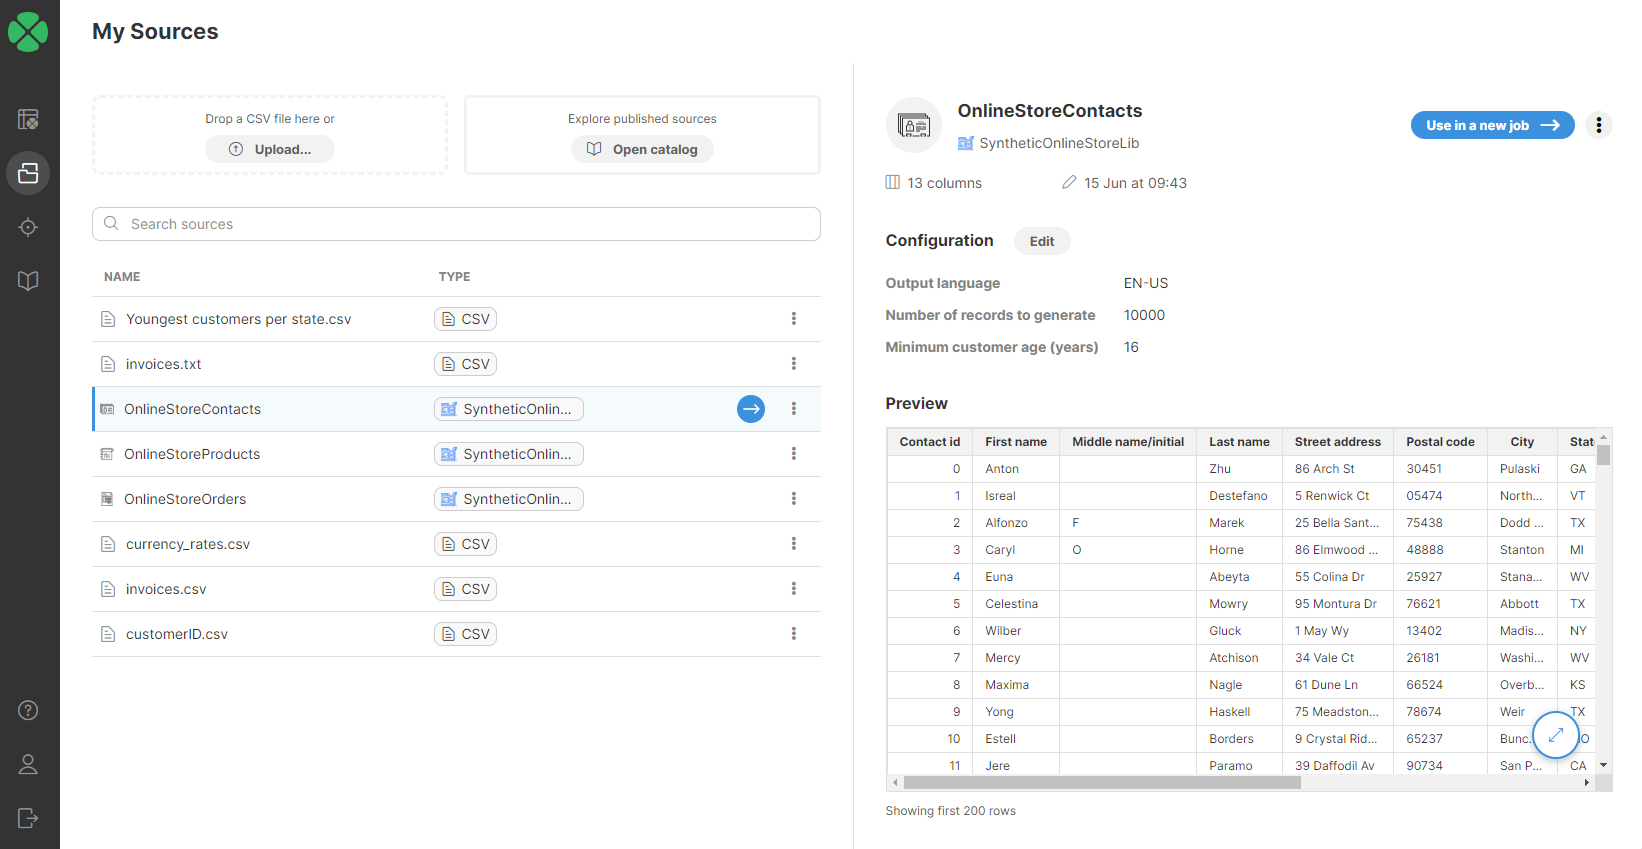Viewport: 1642px width, 849px height.
Task: Select the currency_rates.csv source
Action: click(456, 544)
